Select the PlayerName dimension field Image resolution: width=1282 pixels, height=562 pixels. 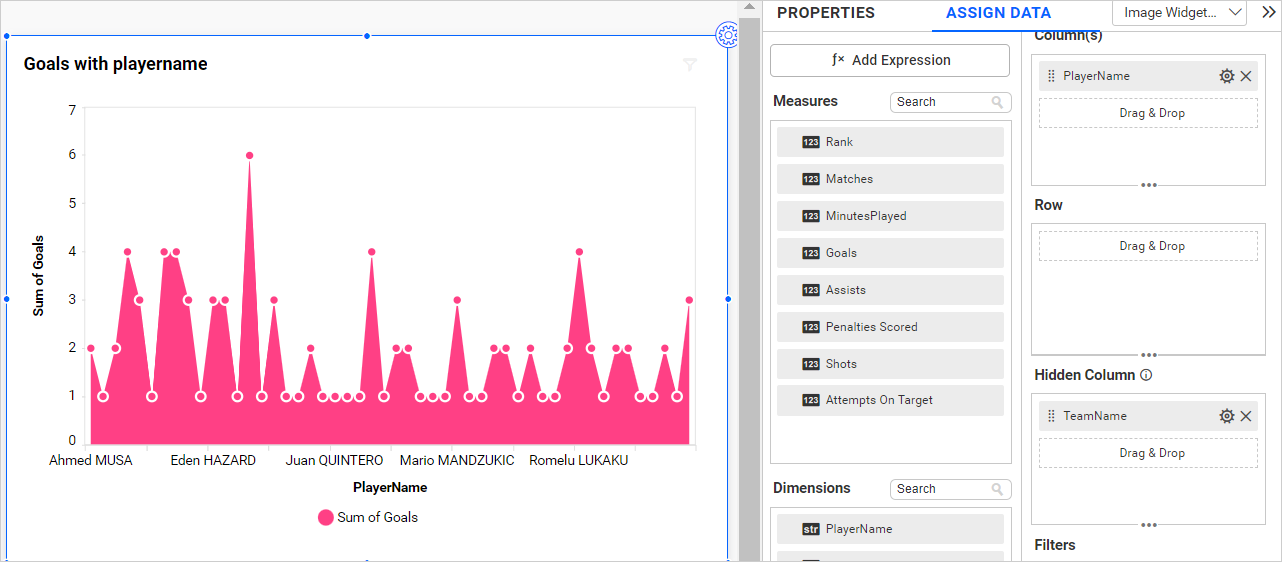point(890,529)
